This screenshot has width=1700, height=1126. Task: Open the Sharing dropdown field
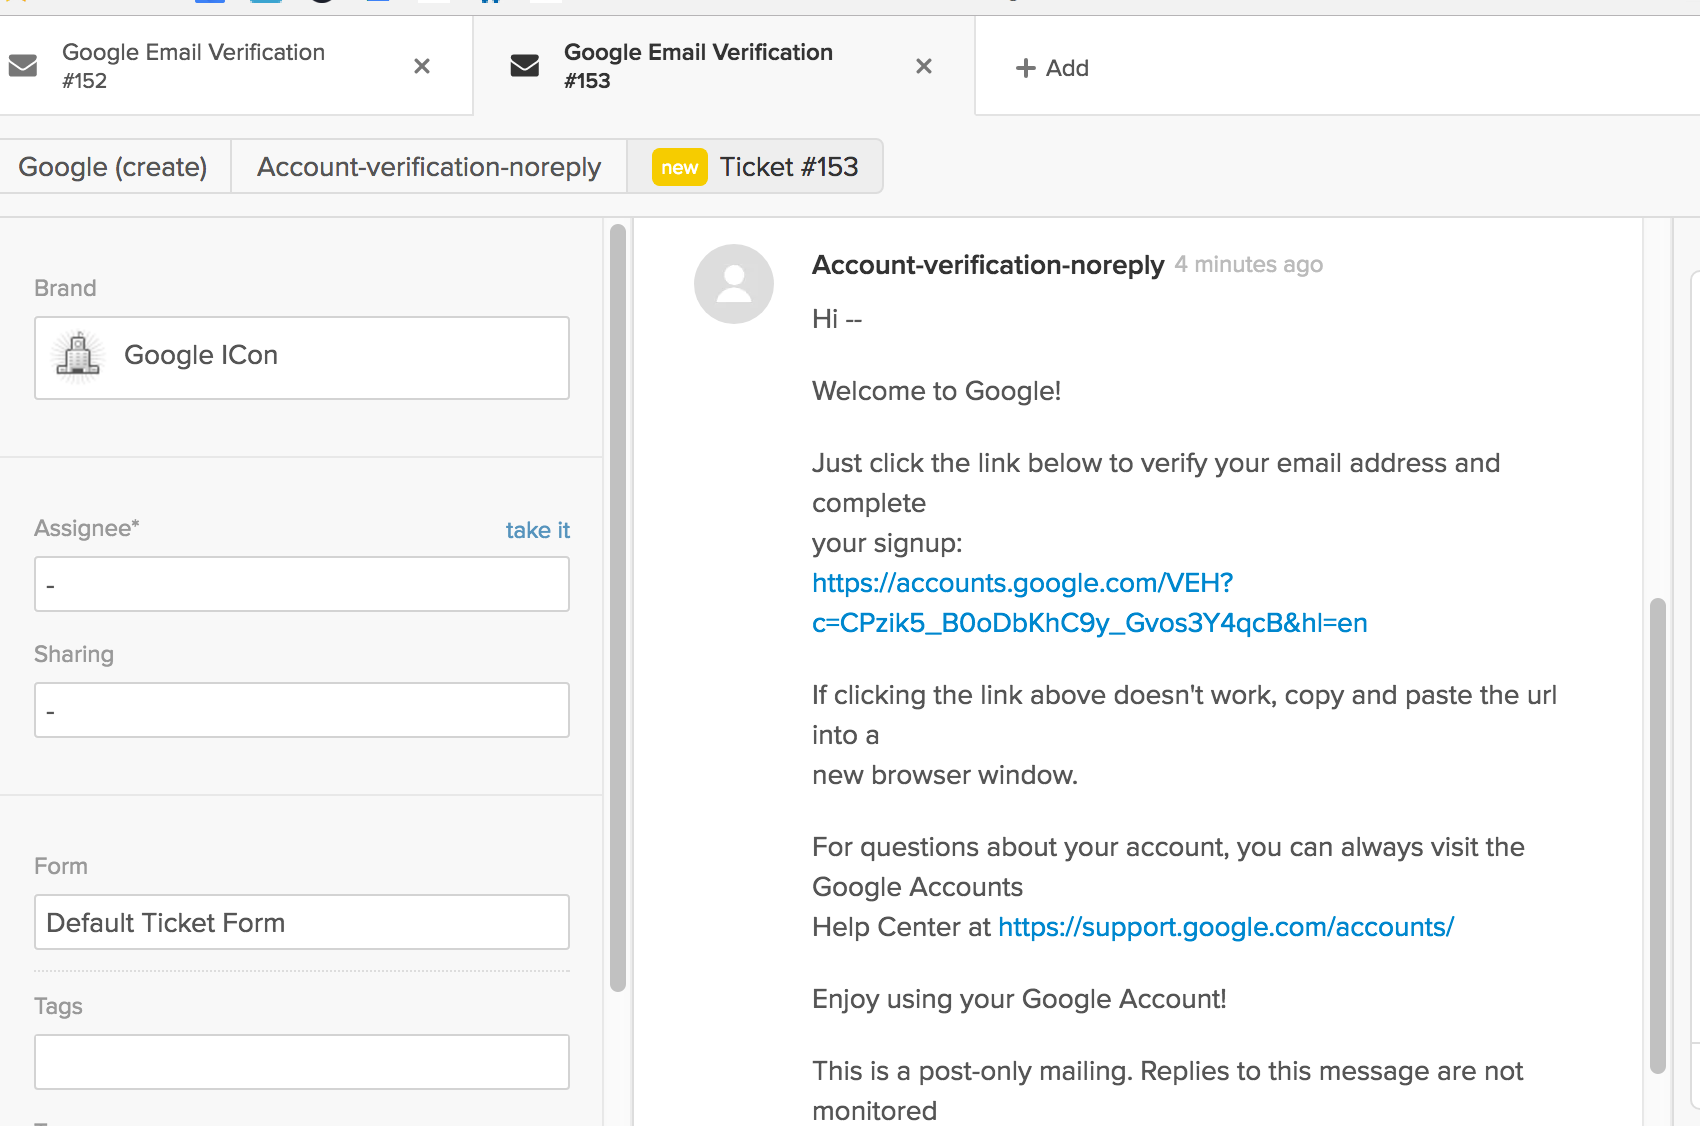(x=302, y=710)
